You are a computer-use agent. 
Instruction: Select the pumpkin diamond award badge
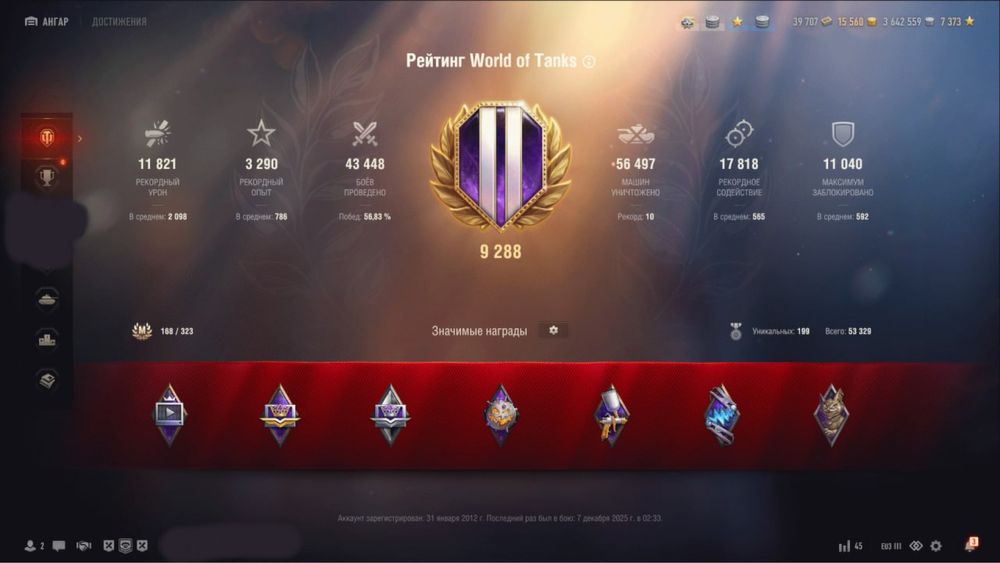(x=501, y=414)
